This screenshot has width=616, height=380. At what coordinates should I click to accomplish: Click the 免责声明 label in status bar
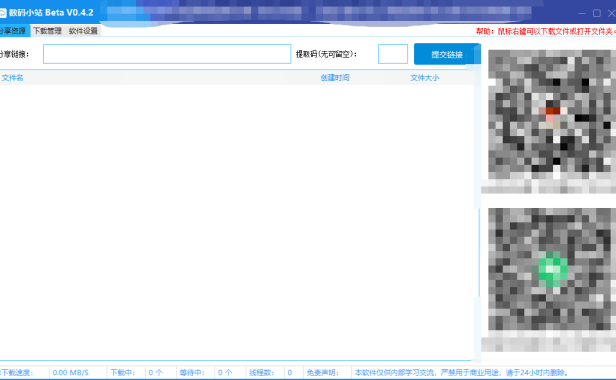click(x=323, y=373)
